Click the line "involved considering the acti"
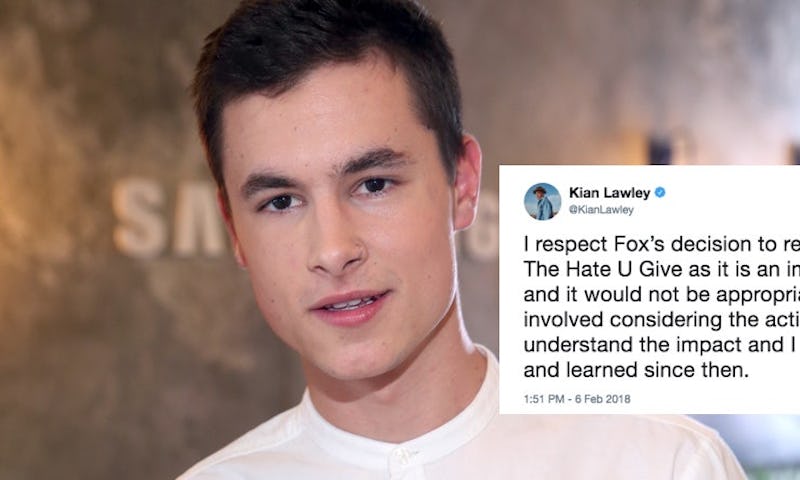Image resolution: width=800 pixels, height=480 pixels. (662, 319)
